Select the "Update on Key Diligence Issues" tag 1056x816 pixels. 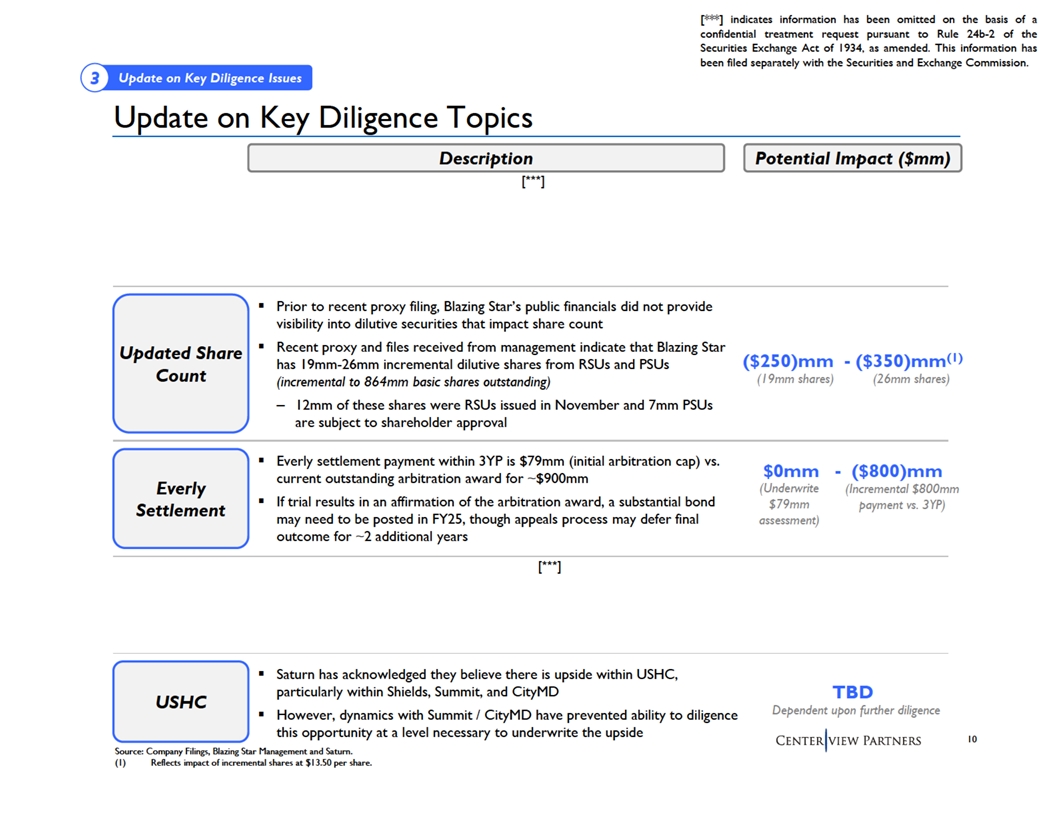point(209,79)
